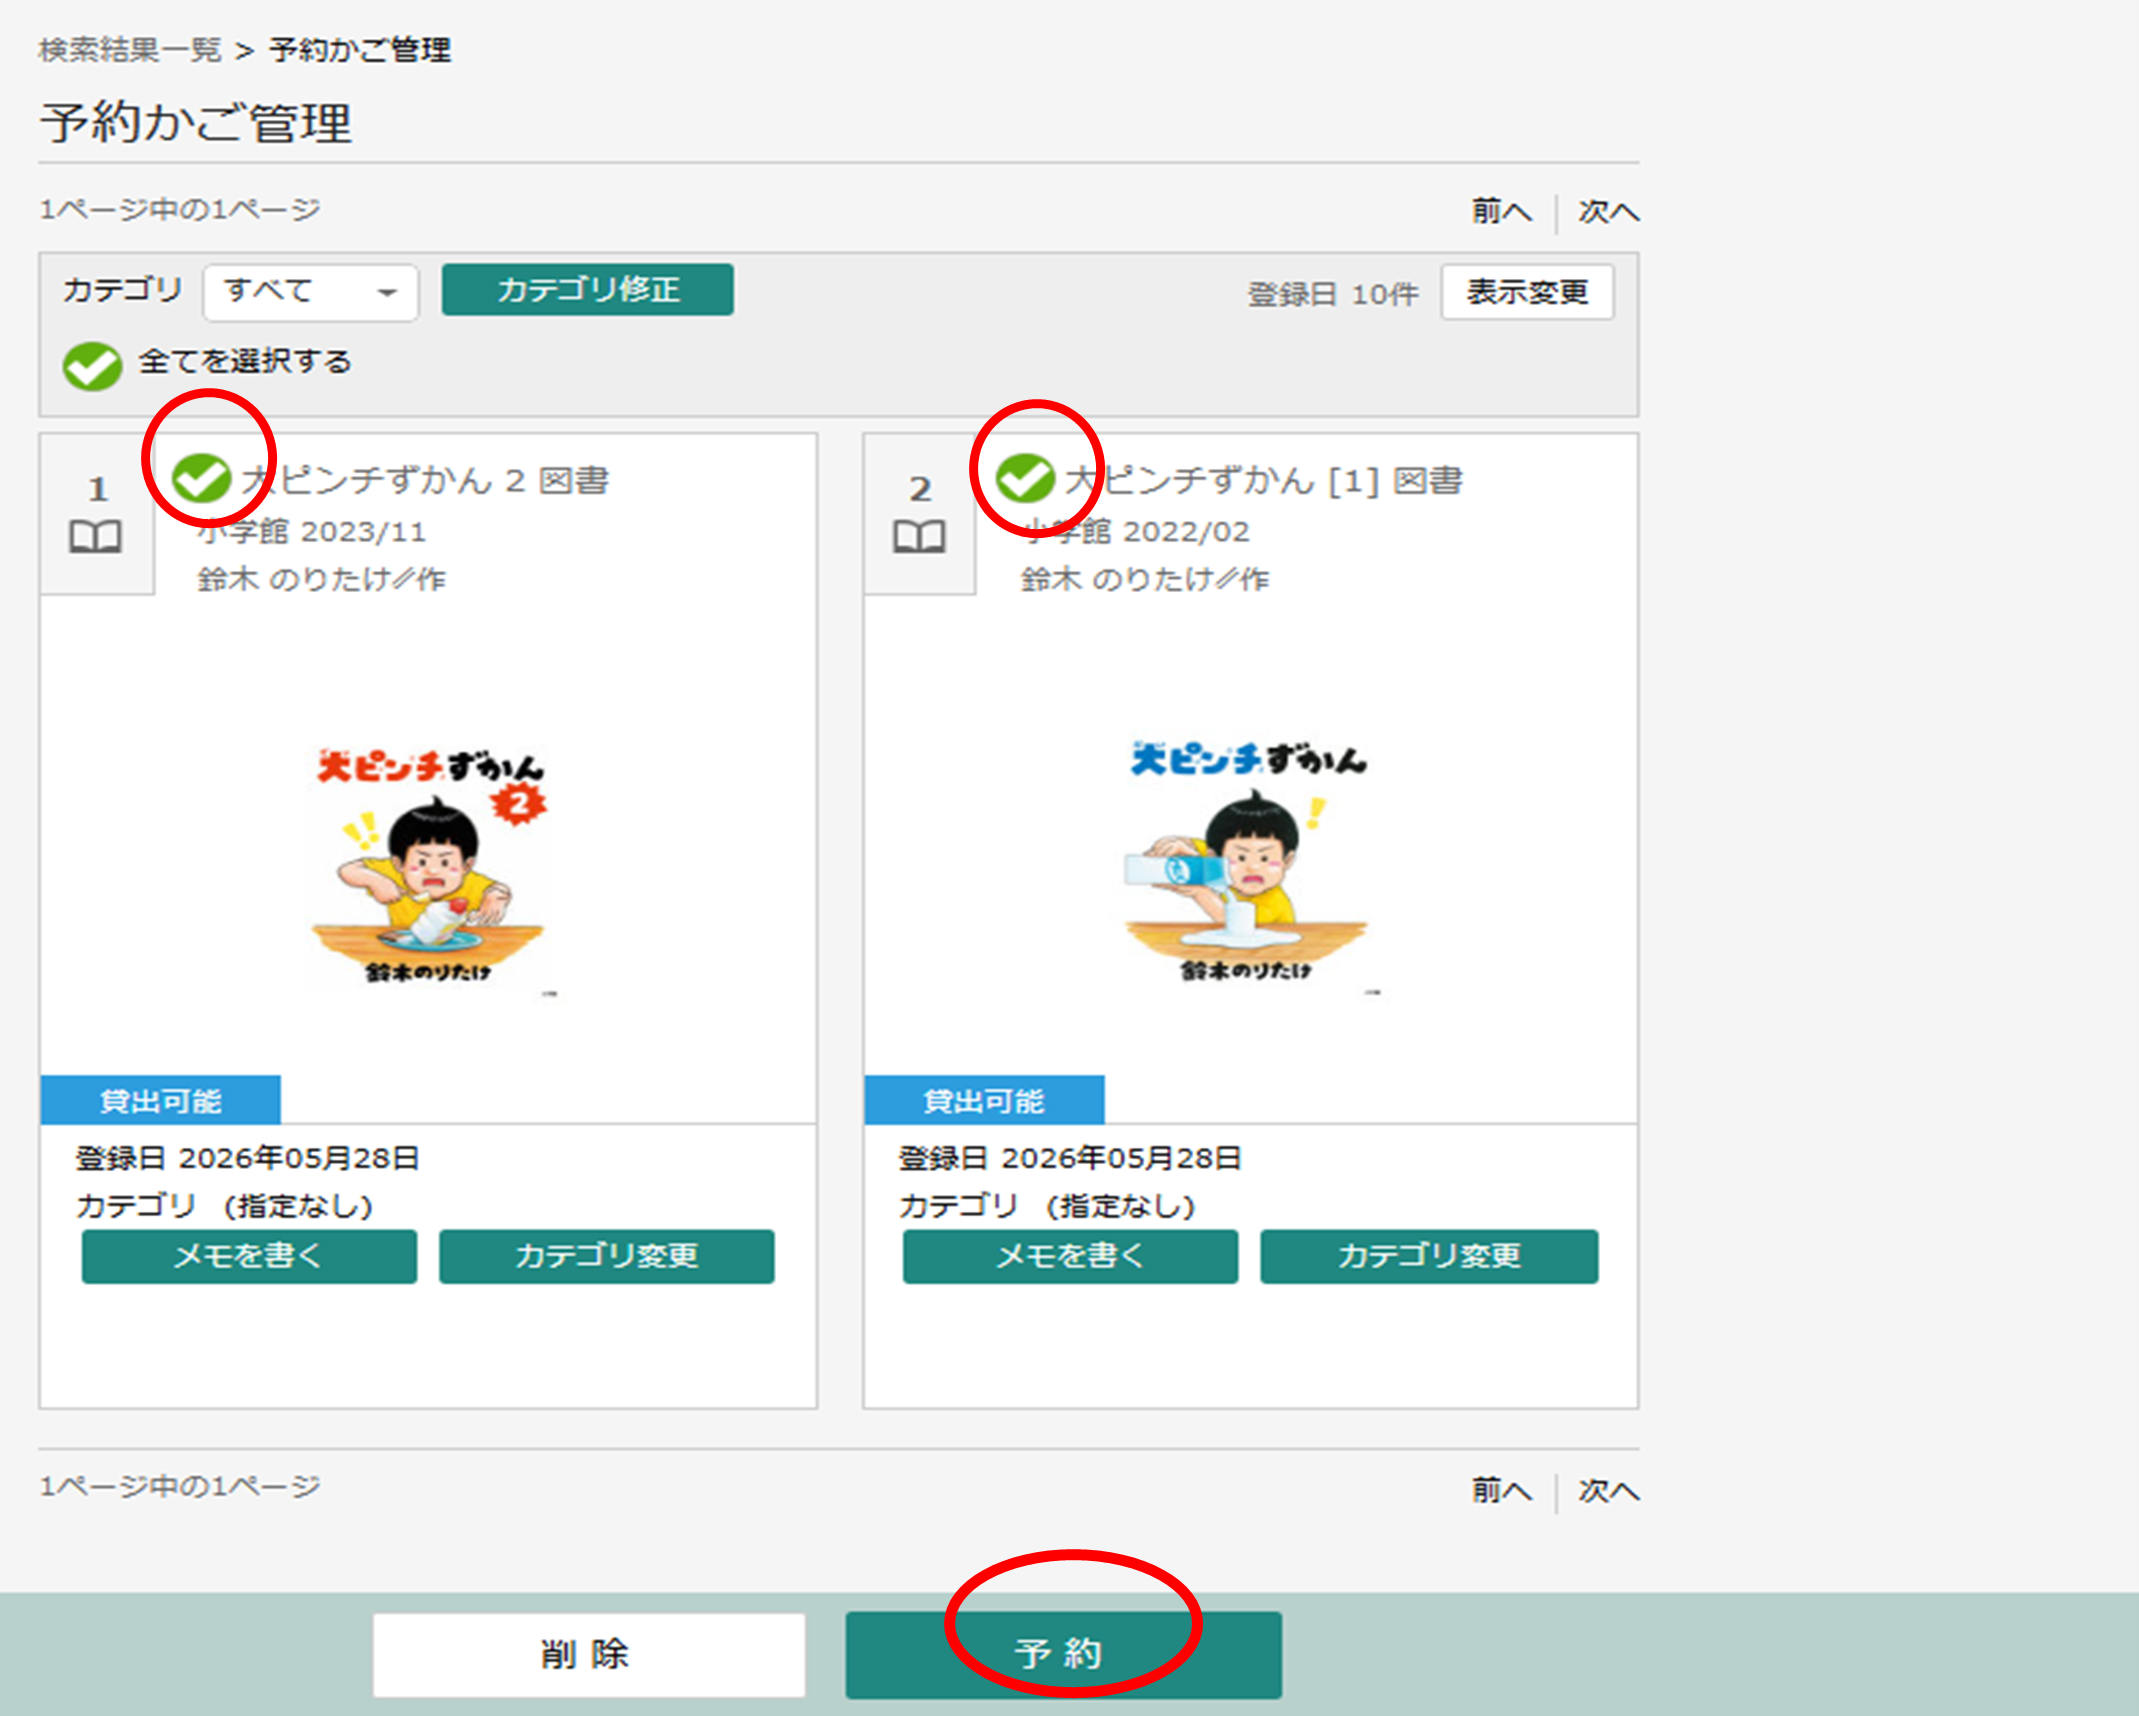Click the 登録日 2026年05月28日 text on item 1

[x=248, y=1158]
